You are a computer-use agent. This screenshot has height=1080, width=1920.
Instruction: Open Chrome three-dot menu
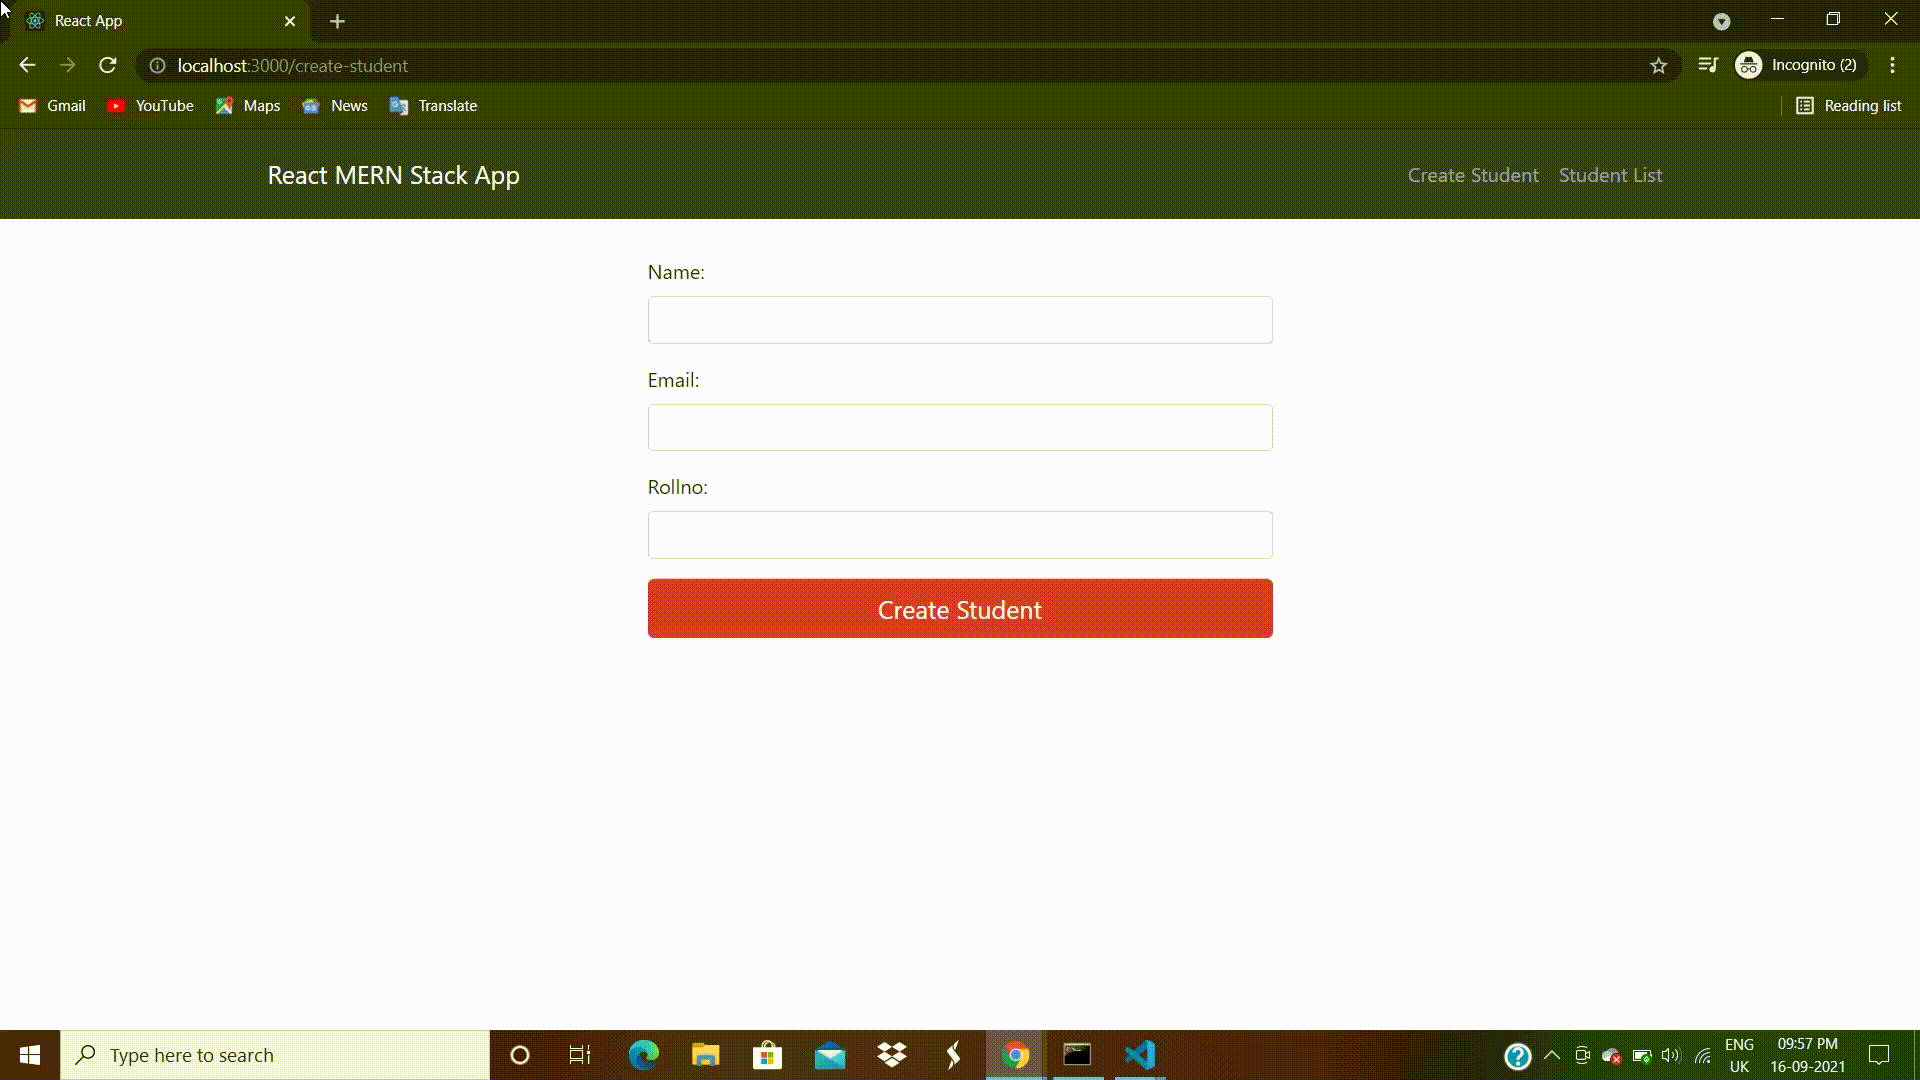(x=1892, y=66)
